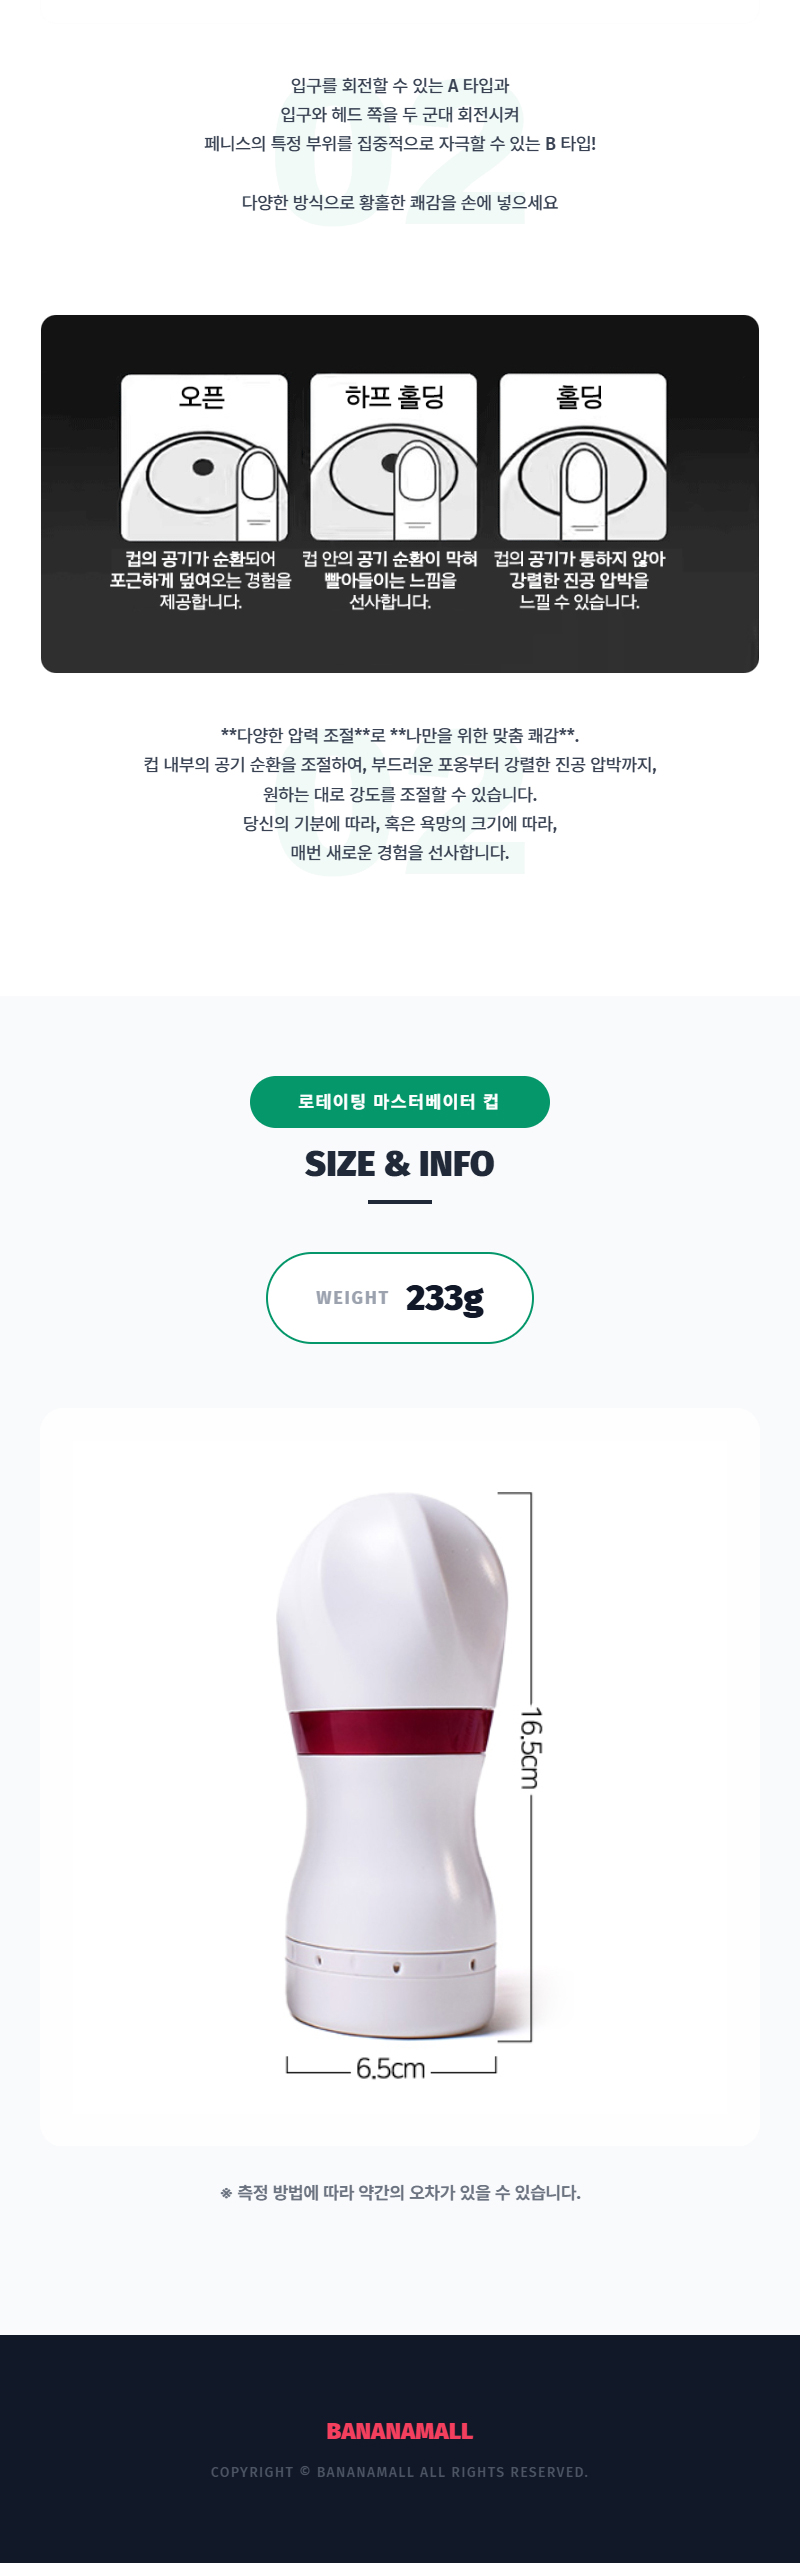This screenshot has width=800, height=2563.
Task: Click the WEIGHT 233g pill
Action: point(400,1298)
